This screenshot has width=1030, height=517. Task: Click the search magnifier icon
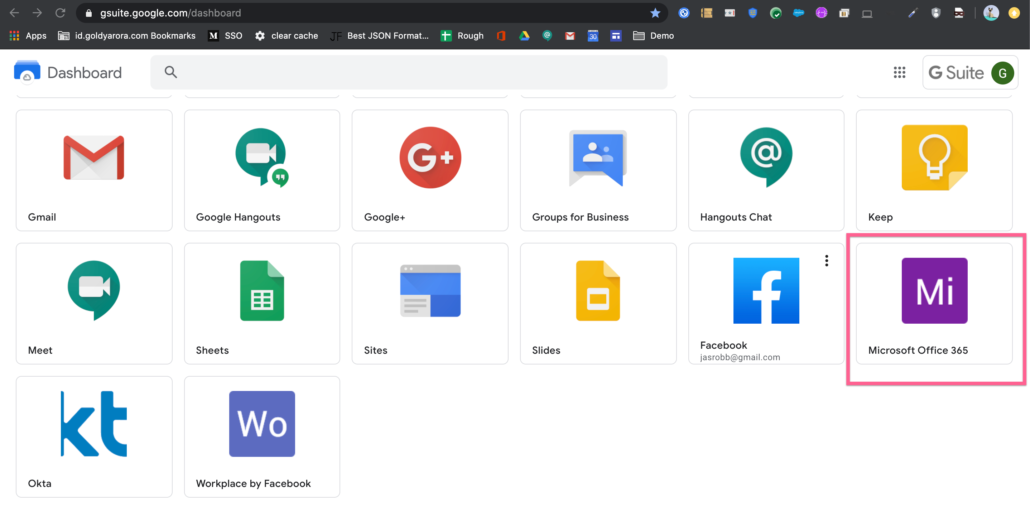(x=171, y=72)
